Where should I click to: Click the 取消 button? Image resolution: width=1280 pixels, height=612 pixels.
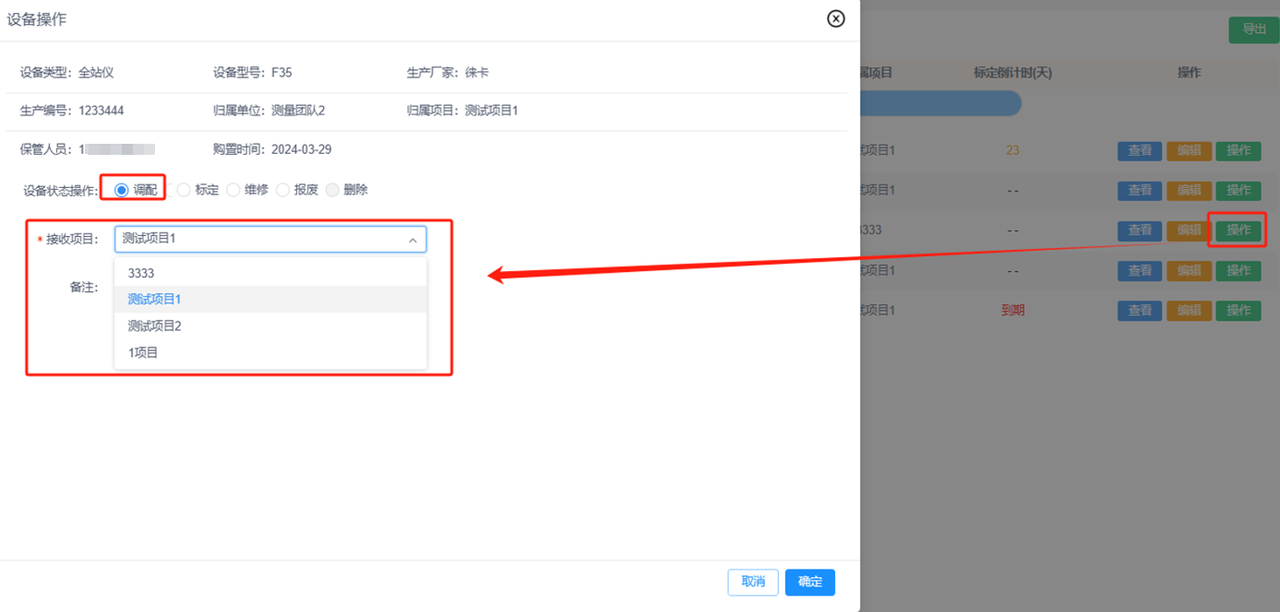752,582
